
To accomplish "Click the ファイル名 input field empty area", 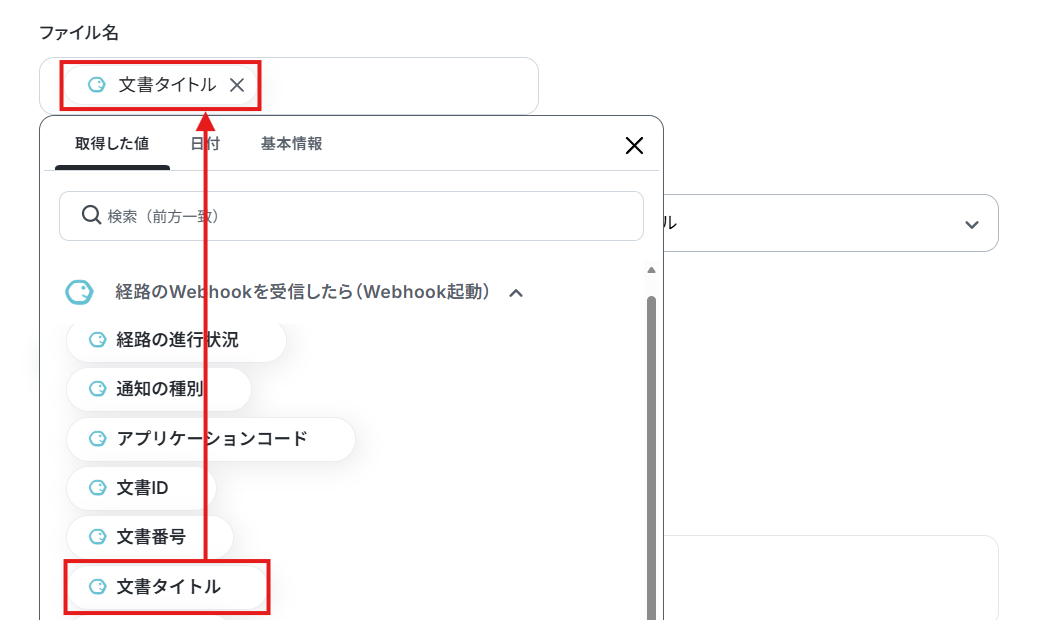I will tap(400, 86).
